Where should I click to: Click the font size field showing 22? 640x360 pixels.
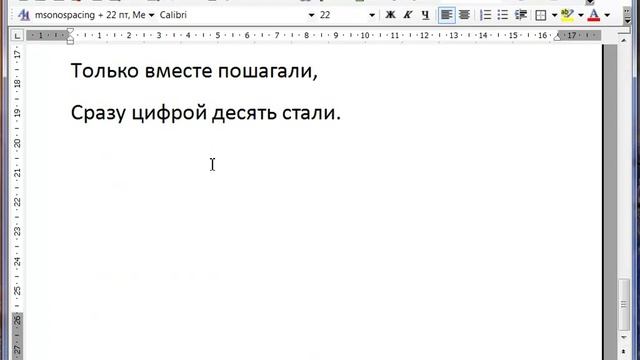pyautogui.click(x=343, y=15)
